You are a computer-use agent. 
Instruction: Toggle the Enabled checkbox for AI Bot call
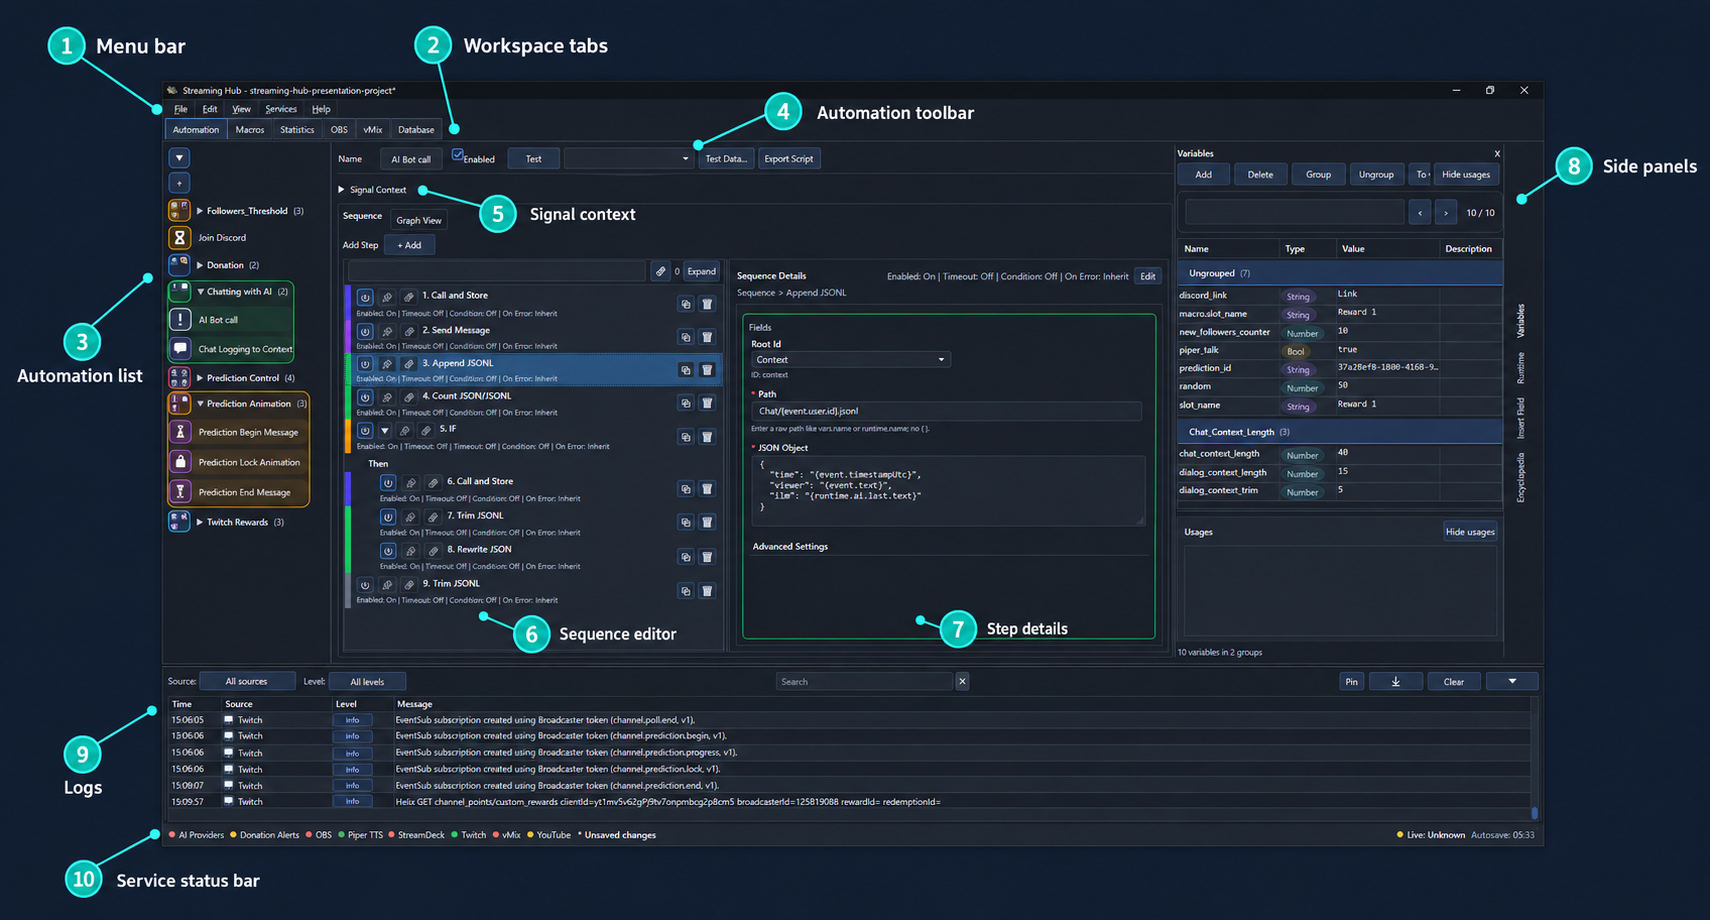[x=458, y=155]
